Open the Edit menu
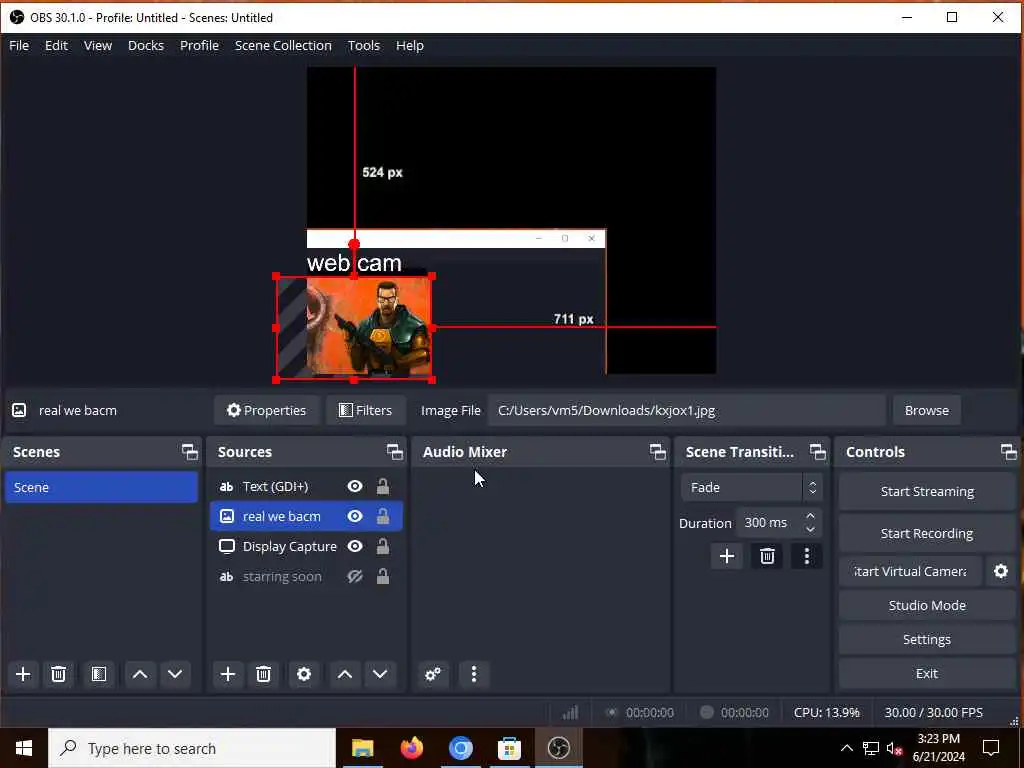The width and height of the screenshot is (1024, 768). 56,46
